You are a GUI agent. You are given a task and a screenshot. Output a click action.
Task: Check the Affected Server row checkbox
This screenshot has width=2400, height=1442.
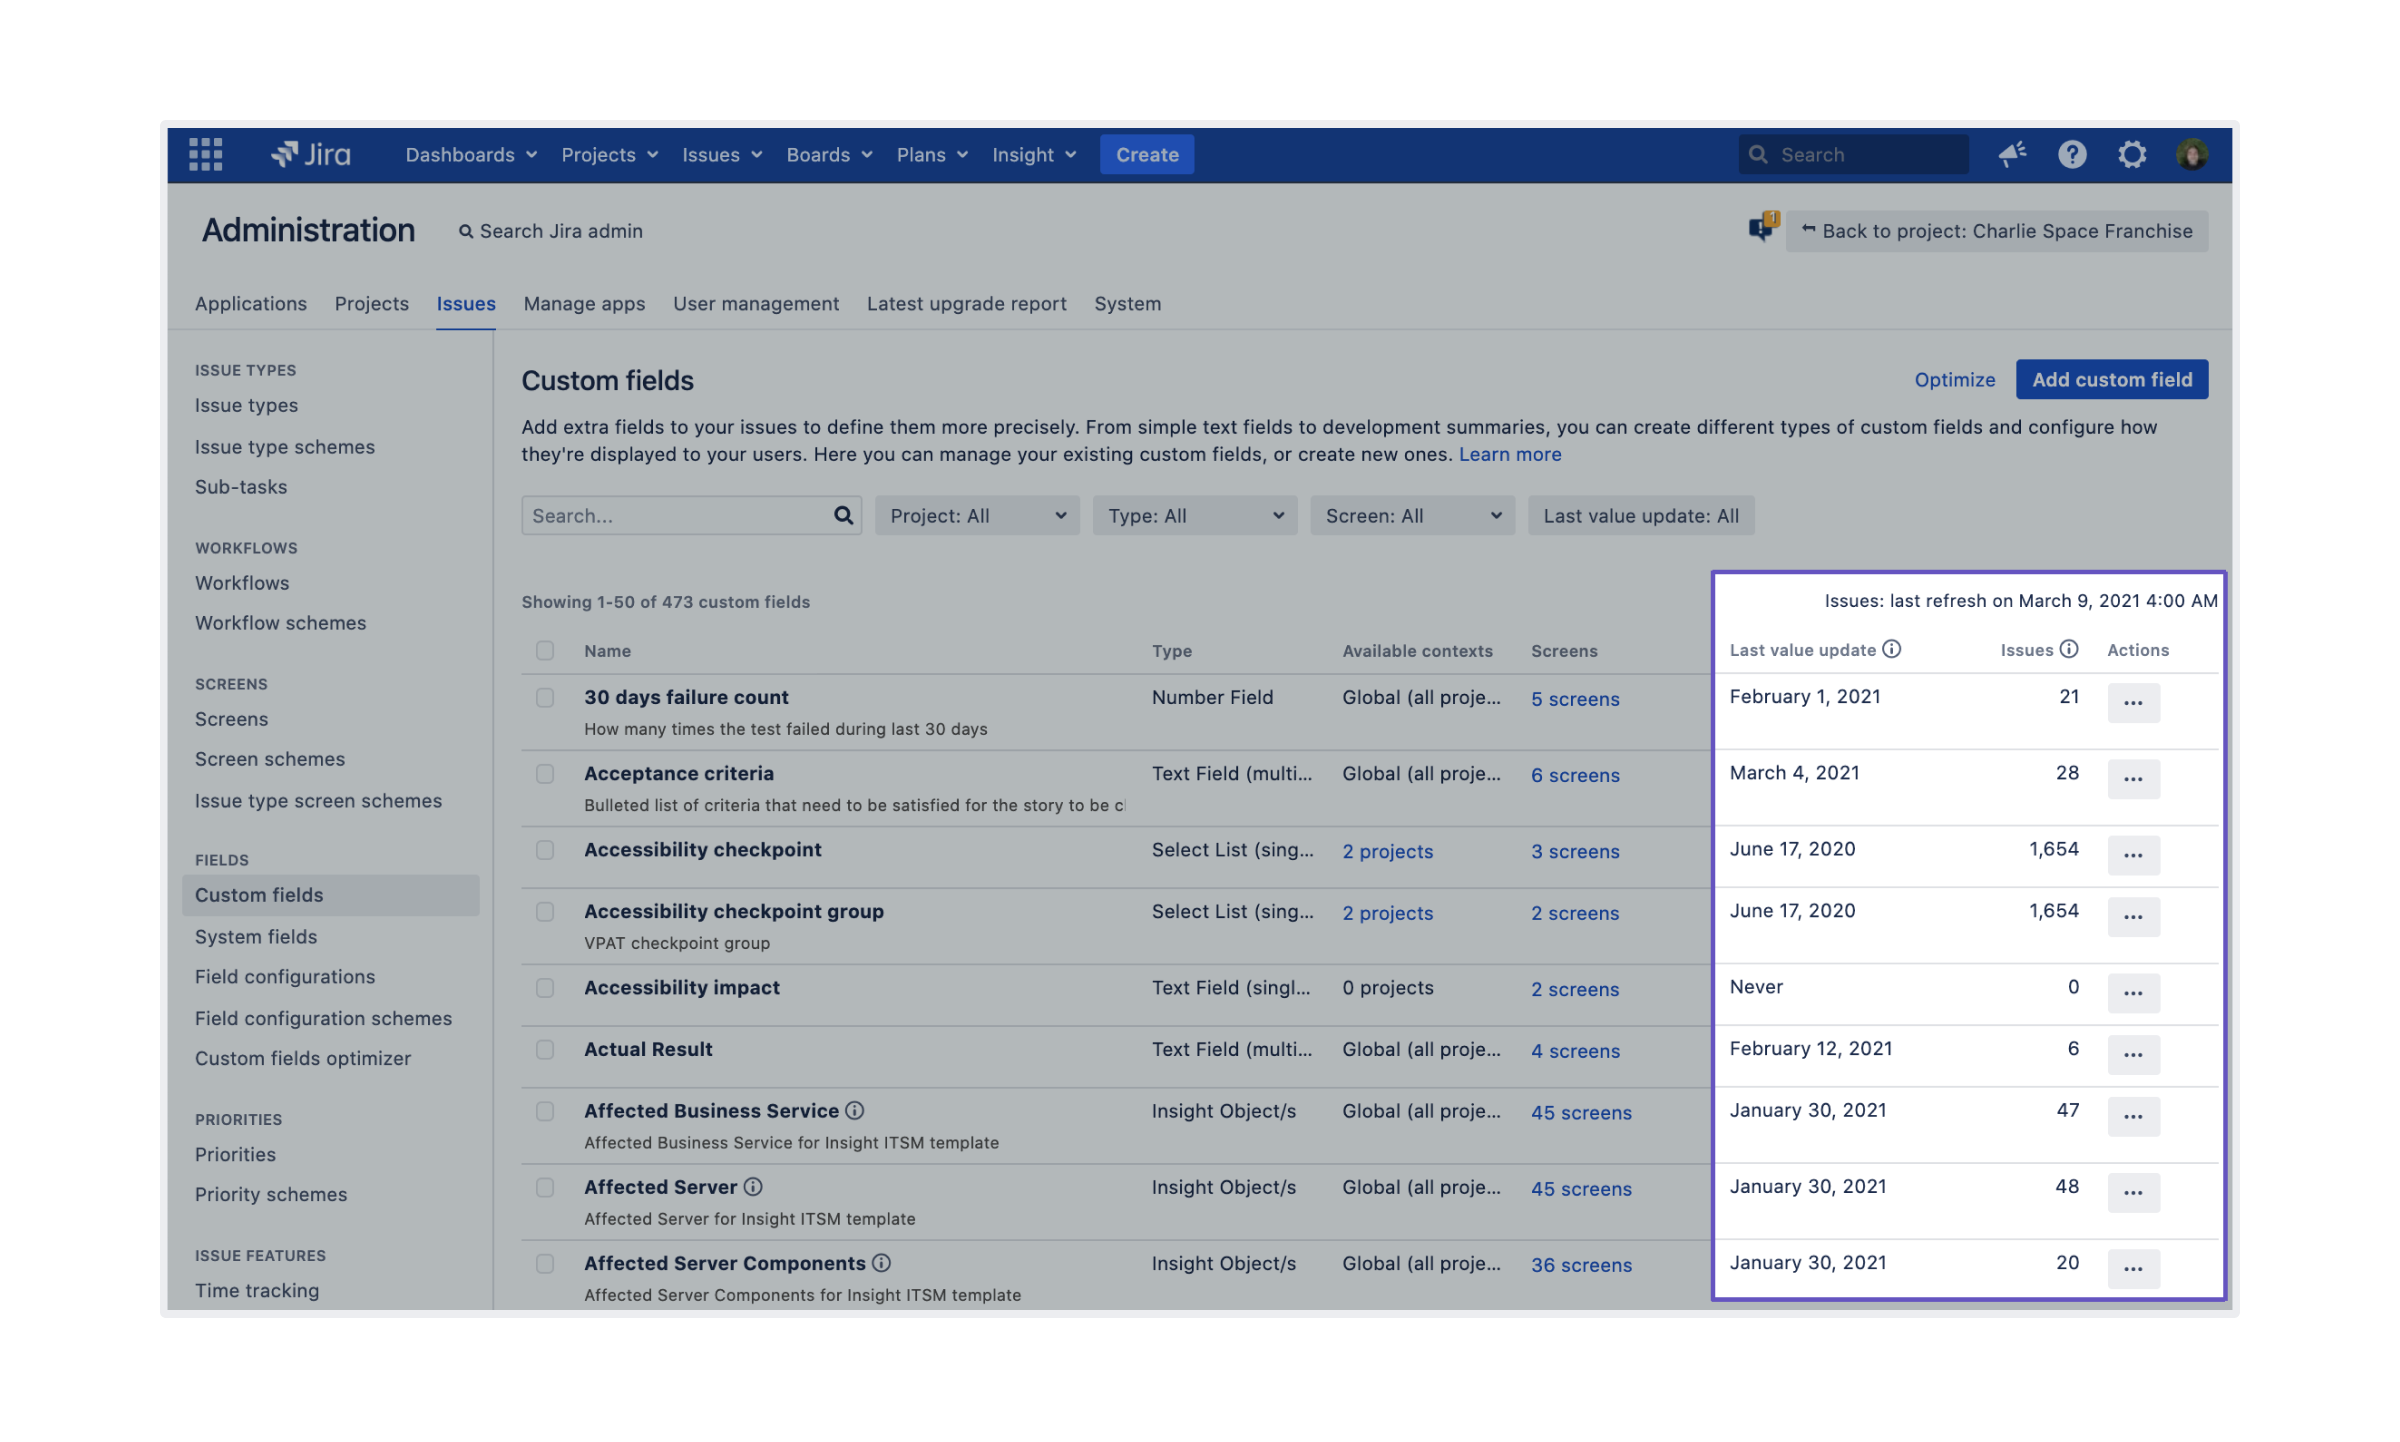545,1187
